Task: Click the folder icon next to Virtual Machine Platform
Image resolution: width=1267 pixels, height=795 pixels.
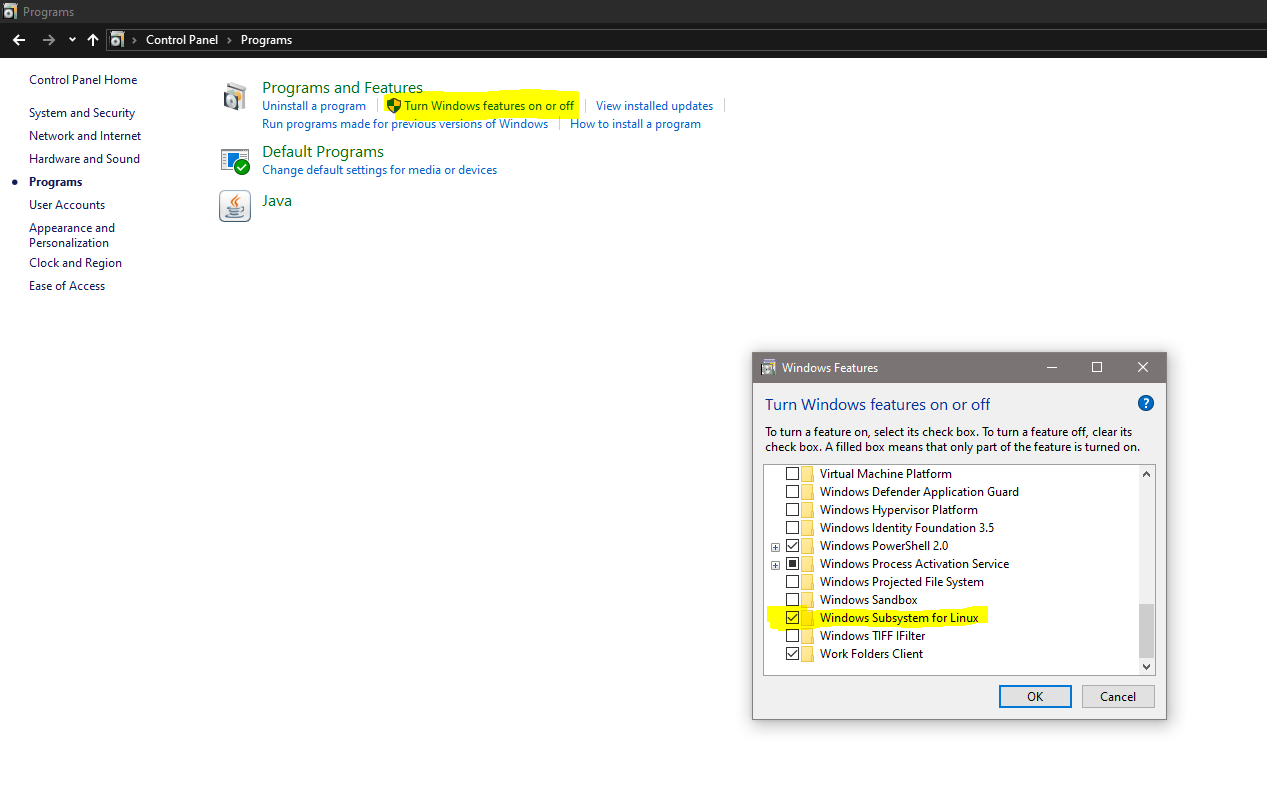Action: point(807,474)
